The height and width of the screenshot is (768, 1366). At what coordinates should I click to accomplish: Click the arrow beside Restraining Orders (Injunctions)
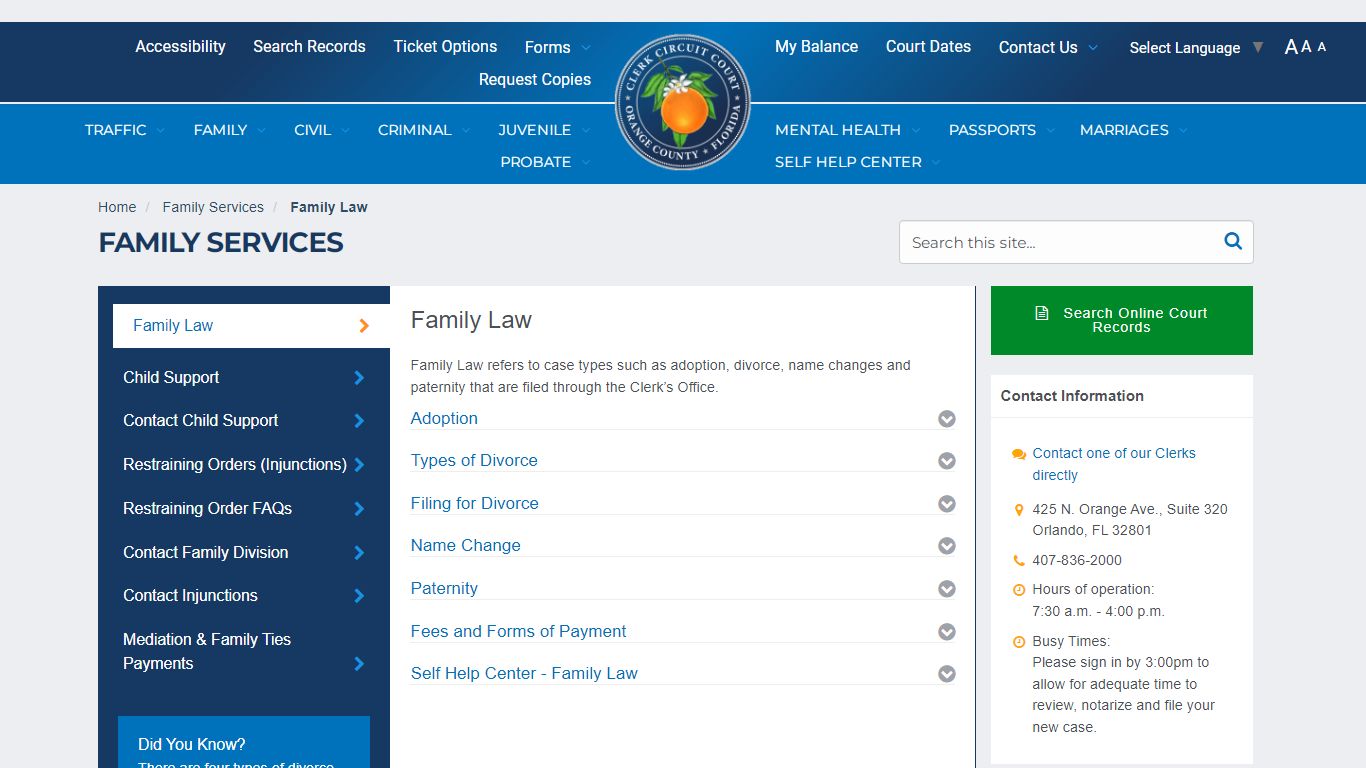pyautogui.click(x=359, y=465)
